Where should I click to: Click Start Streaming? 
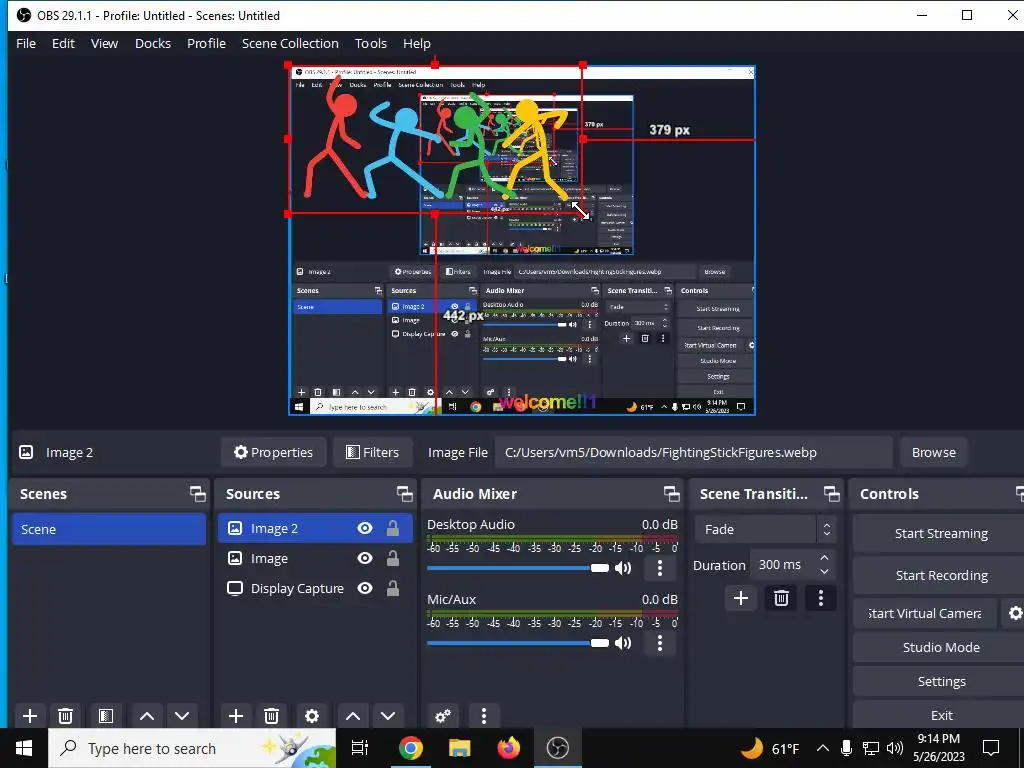(940, 534)
